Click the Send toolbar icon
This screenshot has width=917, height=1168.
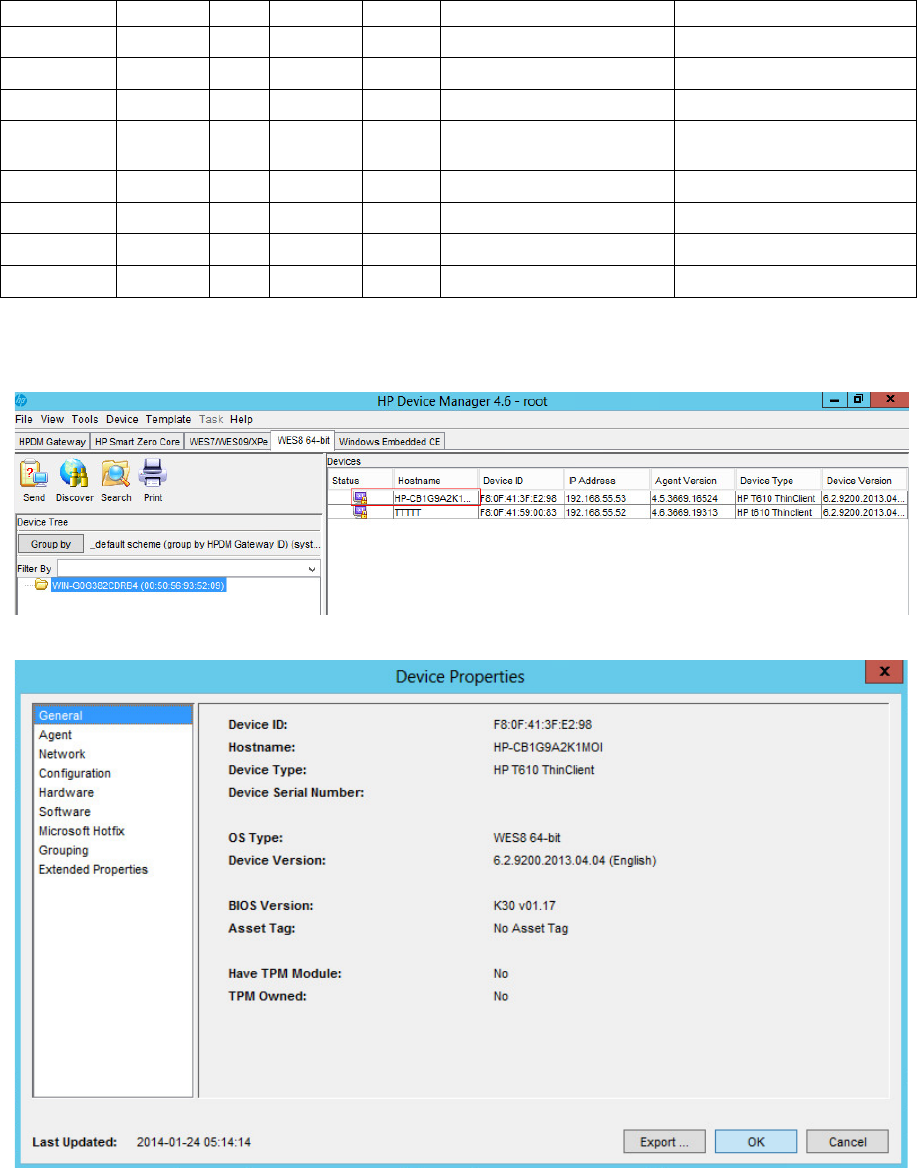pos(33,473)
